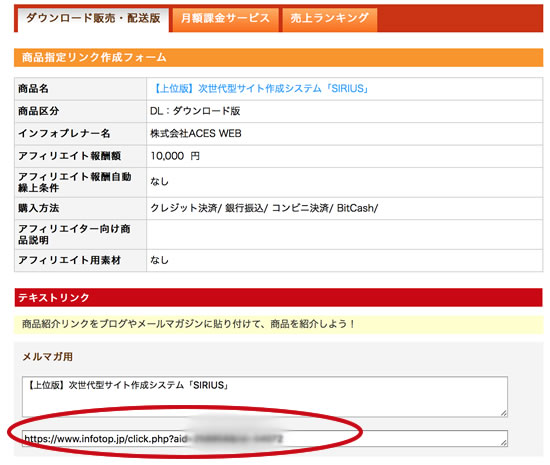This screenshot has height=465, width=550.
Task: Select the DL：ダウンロード版 value
Action: point(195,111)
